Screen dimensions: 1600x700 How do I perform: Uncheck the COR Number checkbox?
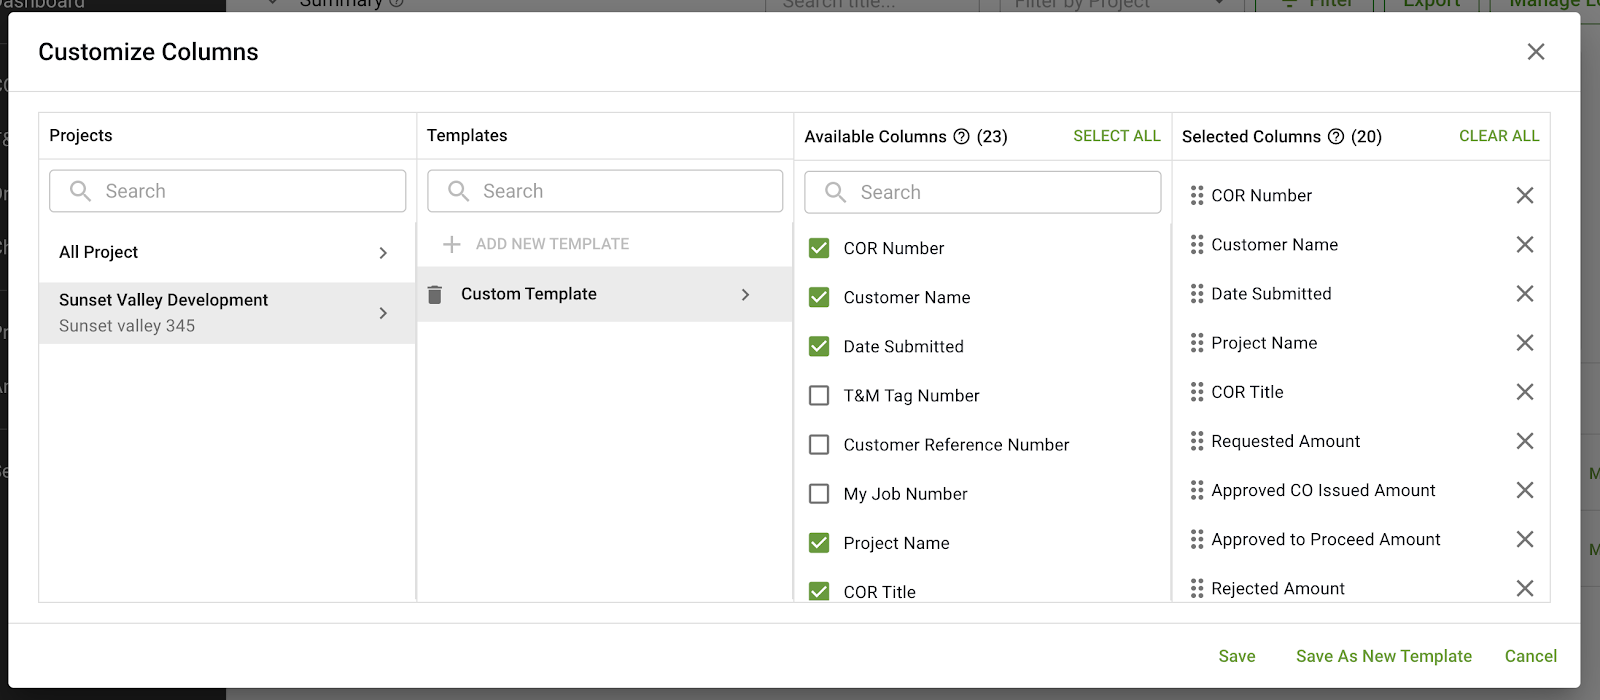[x=819, y=248]
